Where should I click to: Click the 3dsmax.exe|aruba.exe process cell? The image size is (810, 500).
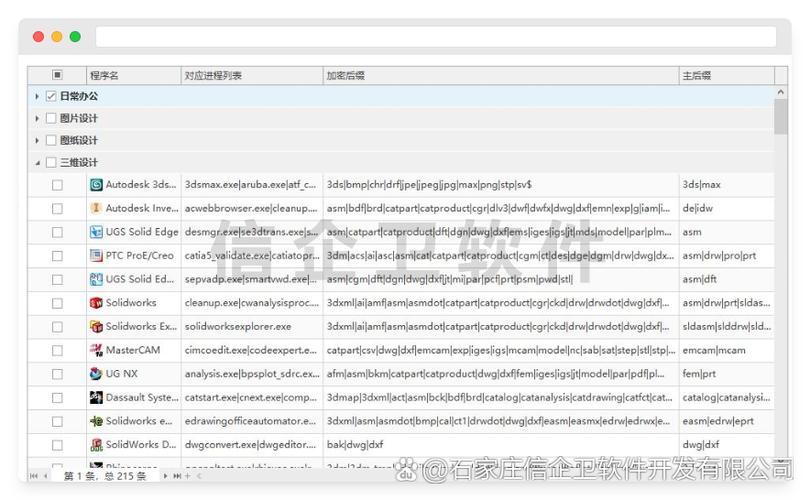(x=252, y=184)
